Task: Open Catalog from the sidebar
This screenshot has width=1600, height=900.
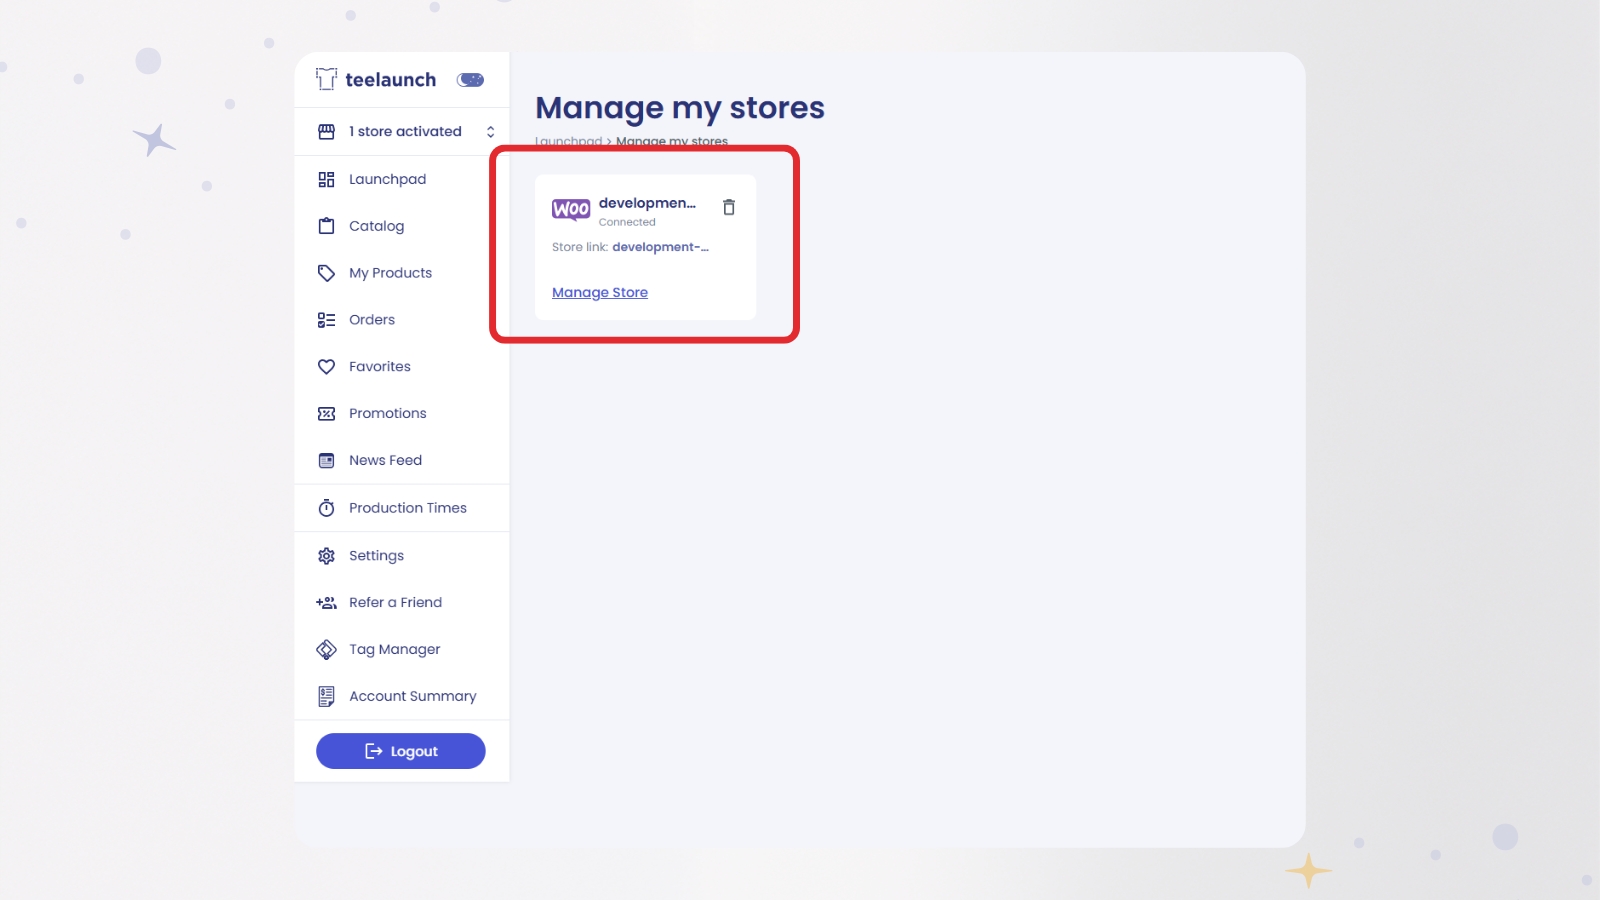Action: 376,226
